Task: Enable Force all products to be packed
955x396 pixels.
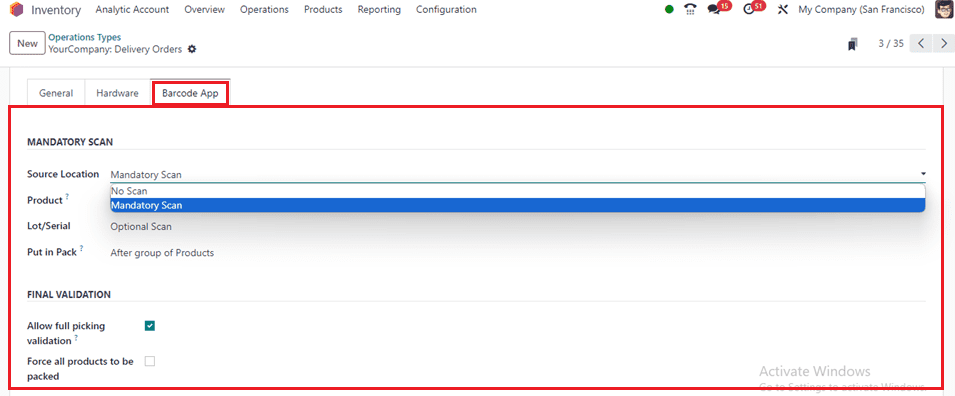Action: [x=150, y=361]
